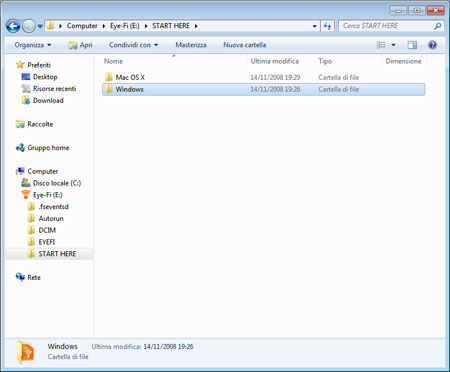Sort by the Ultima modifica column header
The height and width of the screenshot is (372, 450).
275,61
